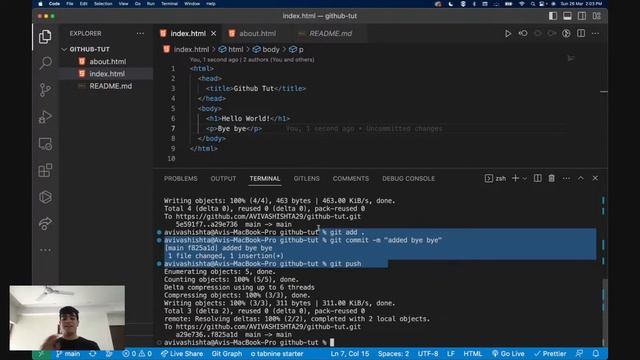Toggle bottom panel layout icon

click(x=567, y=16)
